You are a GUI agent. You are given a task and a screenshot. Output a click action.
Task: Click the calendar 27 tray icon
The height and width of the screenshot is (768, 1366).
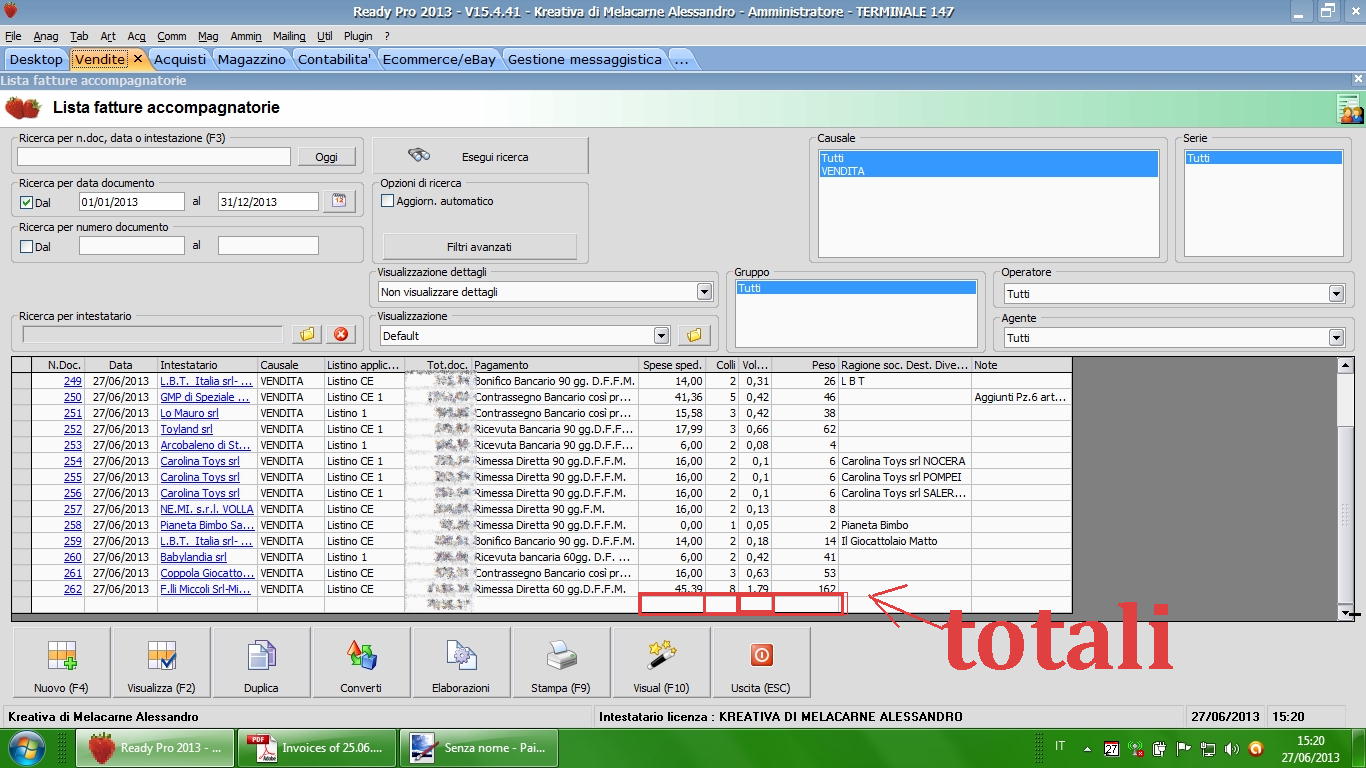click(1111, 748)
